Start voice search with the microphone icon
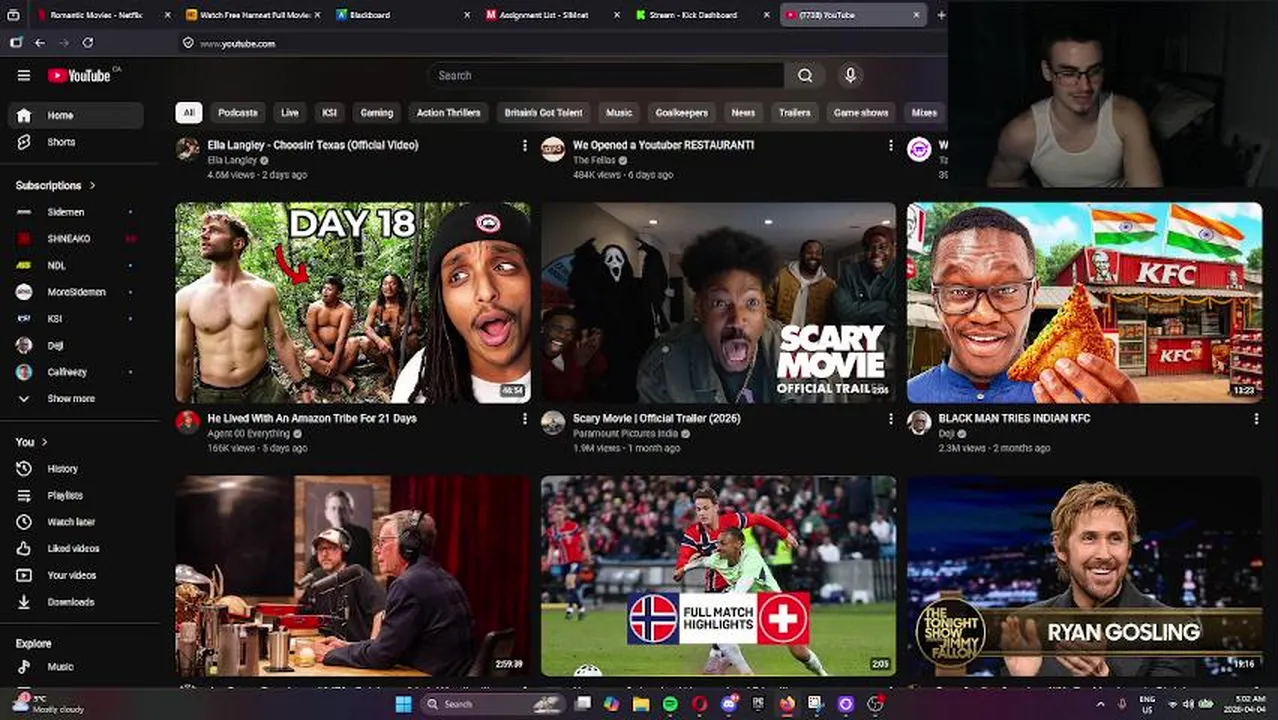The image size is (1278, 720). click(850, 75)
